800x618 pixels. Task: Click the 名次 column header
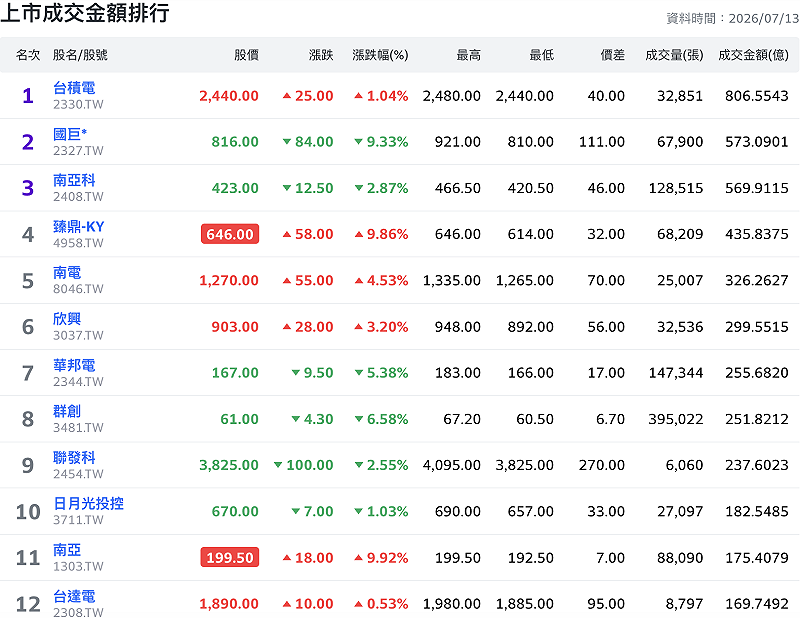[x=28, y=55]
